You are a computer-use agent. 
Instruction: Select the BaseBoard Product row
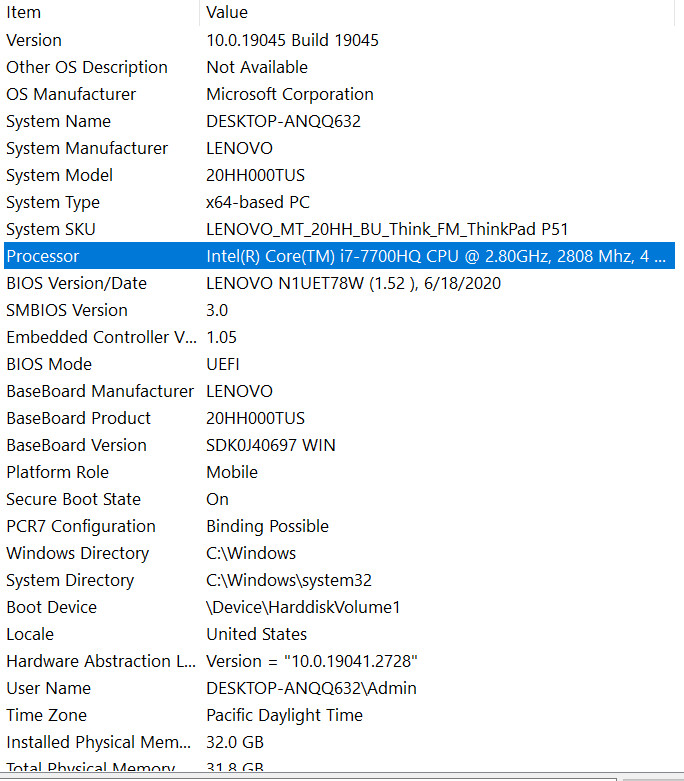(x=78, y=418)
